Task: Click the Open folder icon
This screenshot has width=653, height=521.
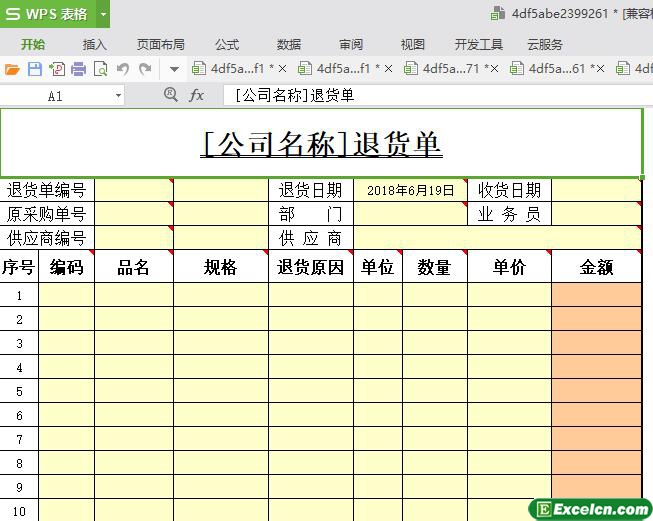Action: [12, 69]
